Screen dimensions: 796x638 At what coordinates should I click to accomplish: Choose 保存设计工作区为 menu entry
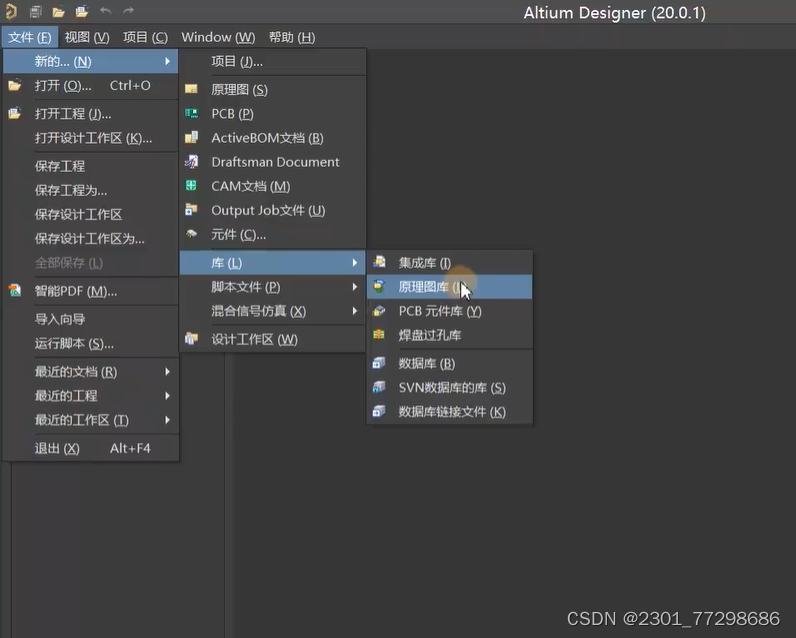pos(91,239)
